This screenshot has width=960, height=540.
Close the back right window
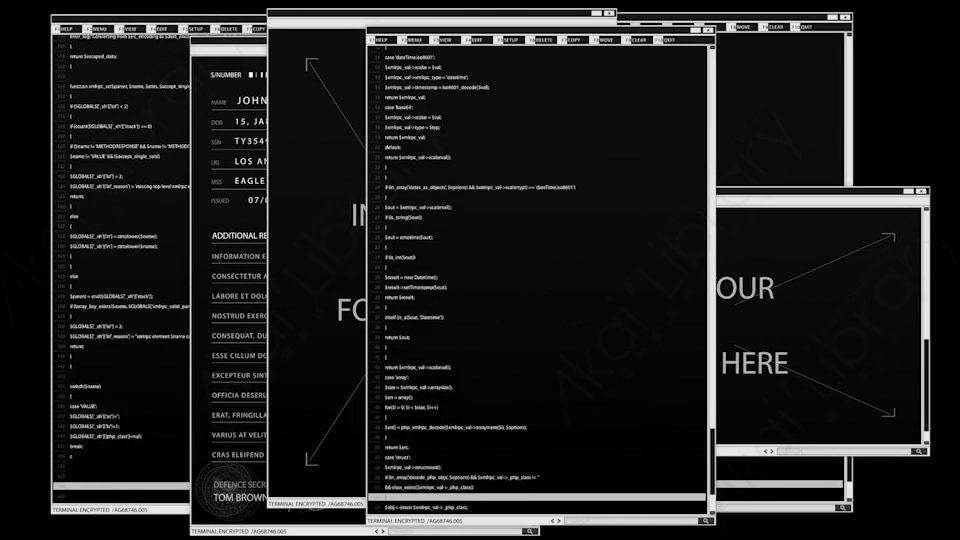coord(845,17)
